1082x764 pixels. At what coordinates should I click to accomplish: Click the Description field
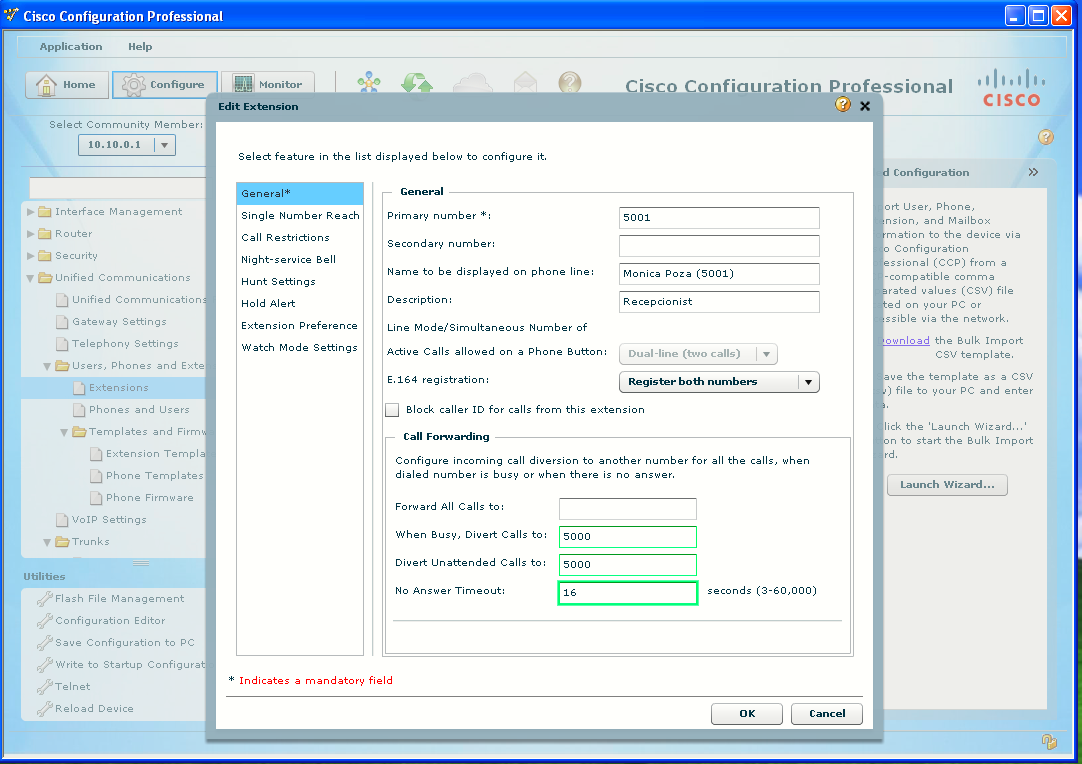(719, 302)
